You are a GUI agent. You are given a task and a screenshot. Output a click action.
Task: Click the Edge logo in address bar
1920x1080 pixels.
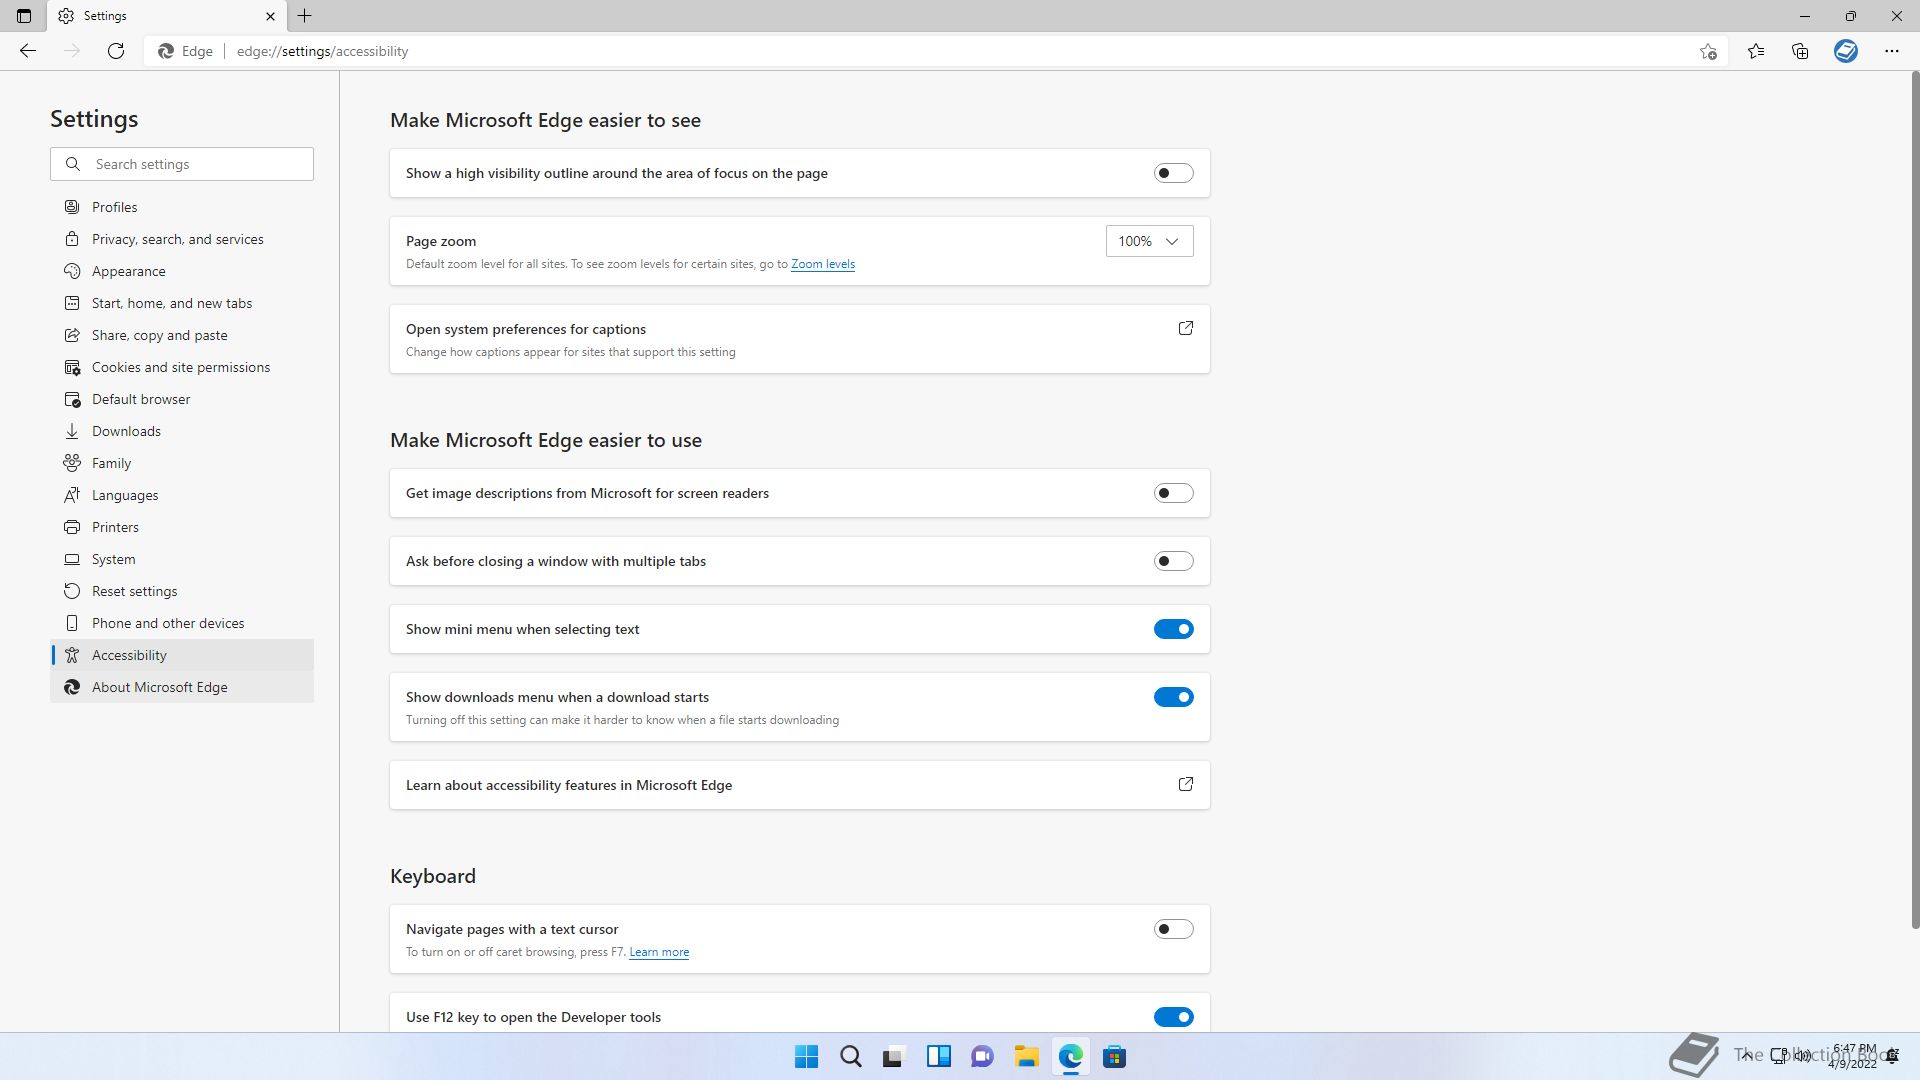166,51
